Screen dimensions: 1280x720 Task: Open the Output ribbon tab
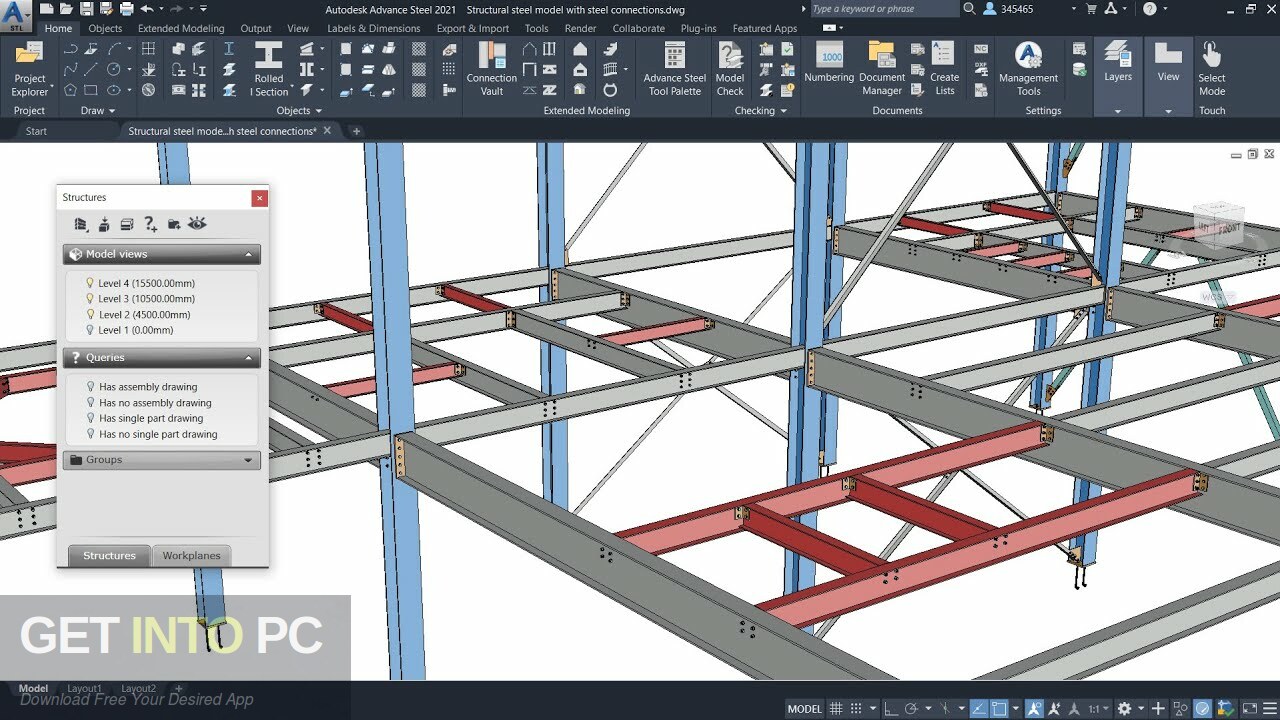[x=256, y=29]
